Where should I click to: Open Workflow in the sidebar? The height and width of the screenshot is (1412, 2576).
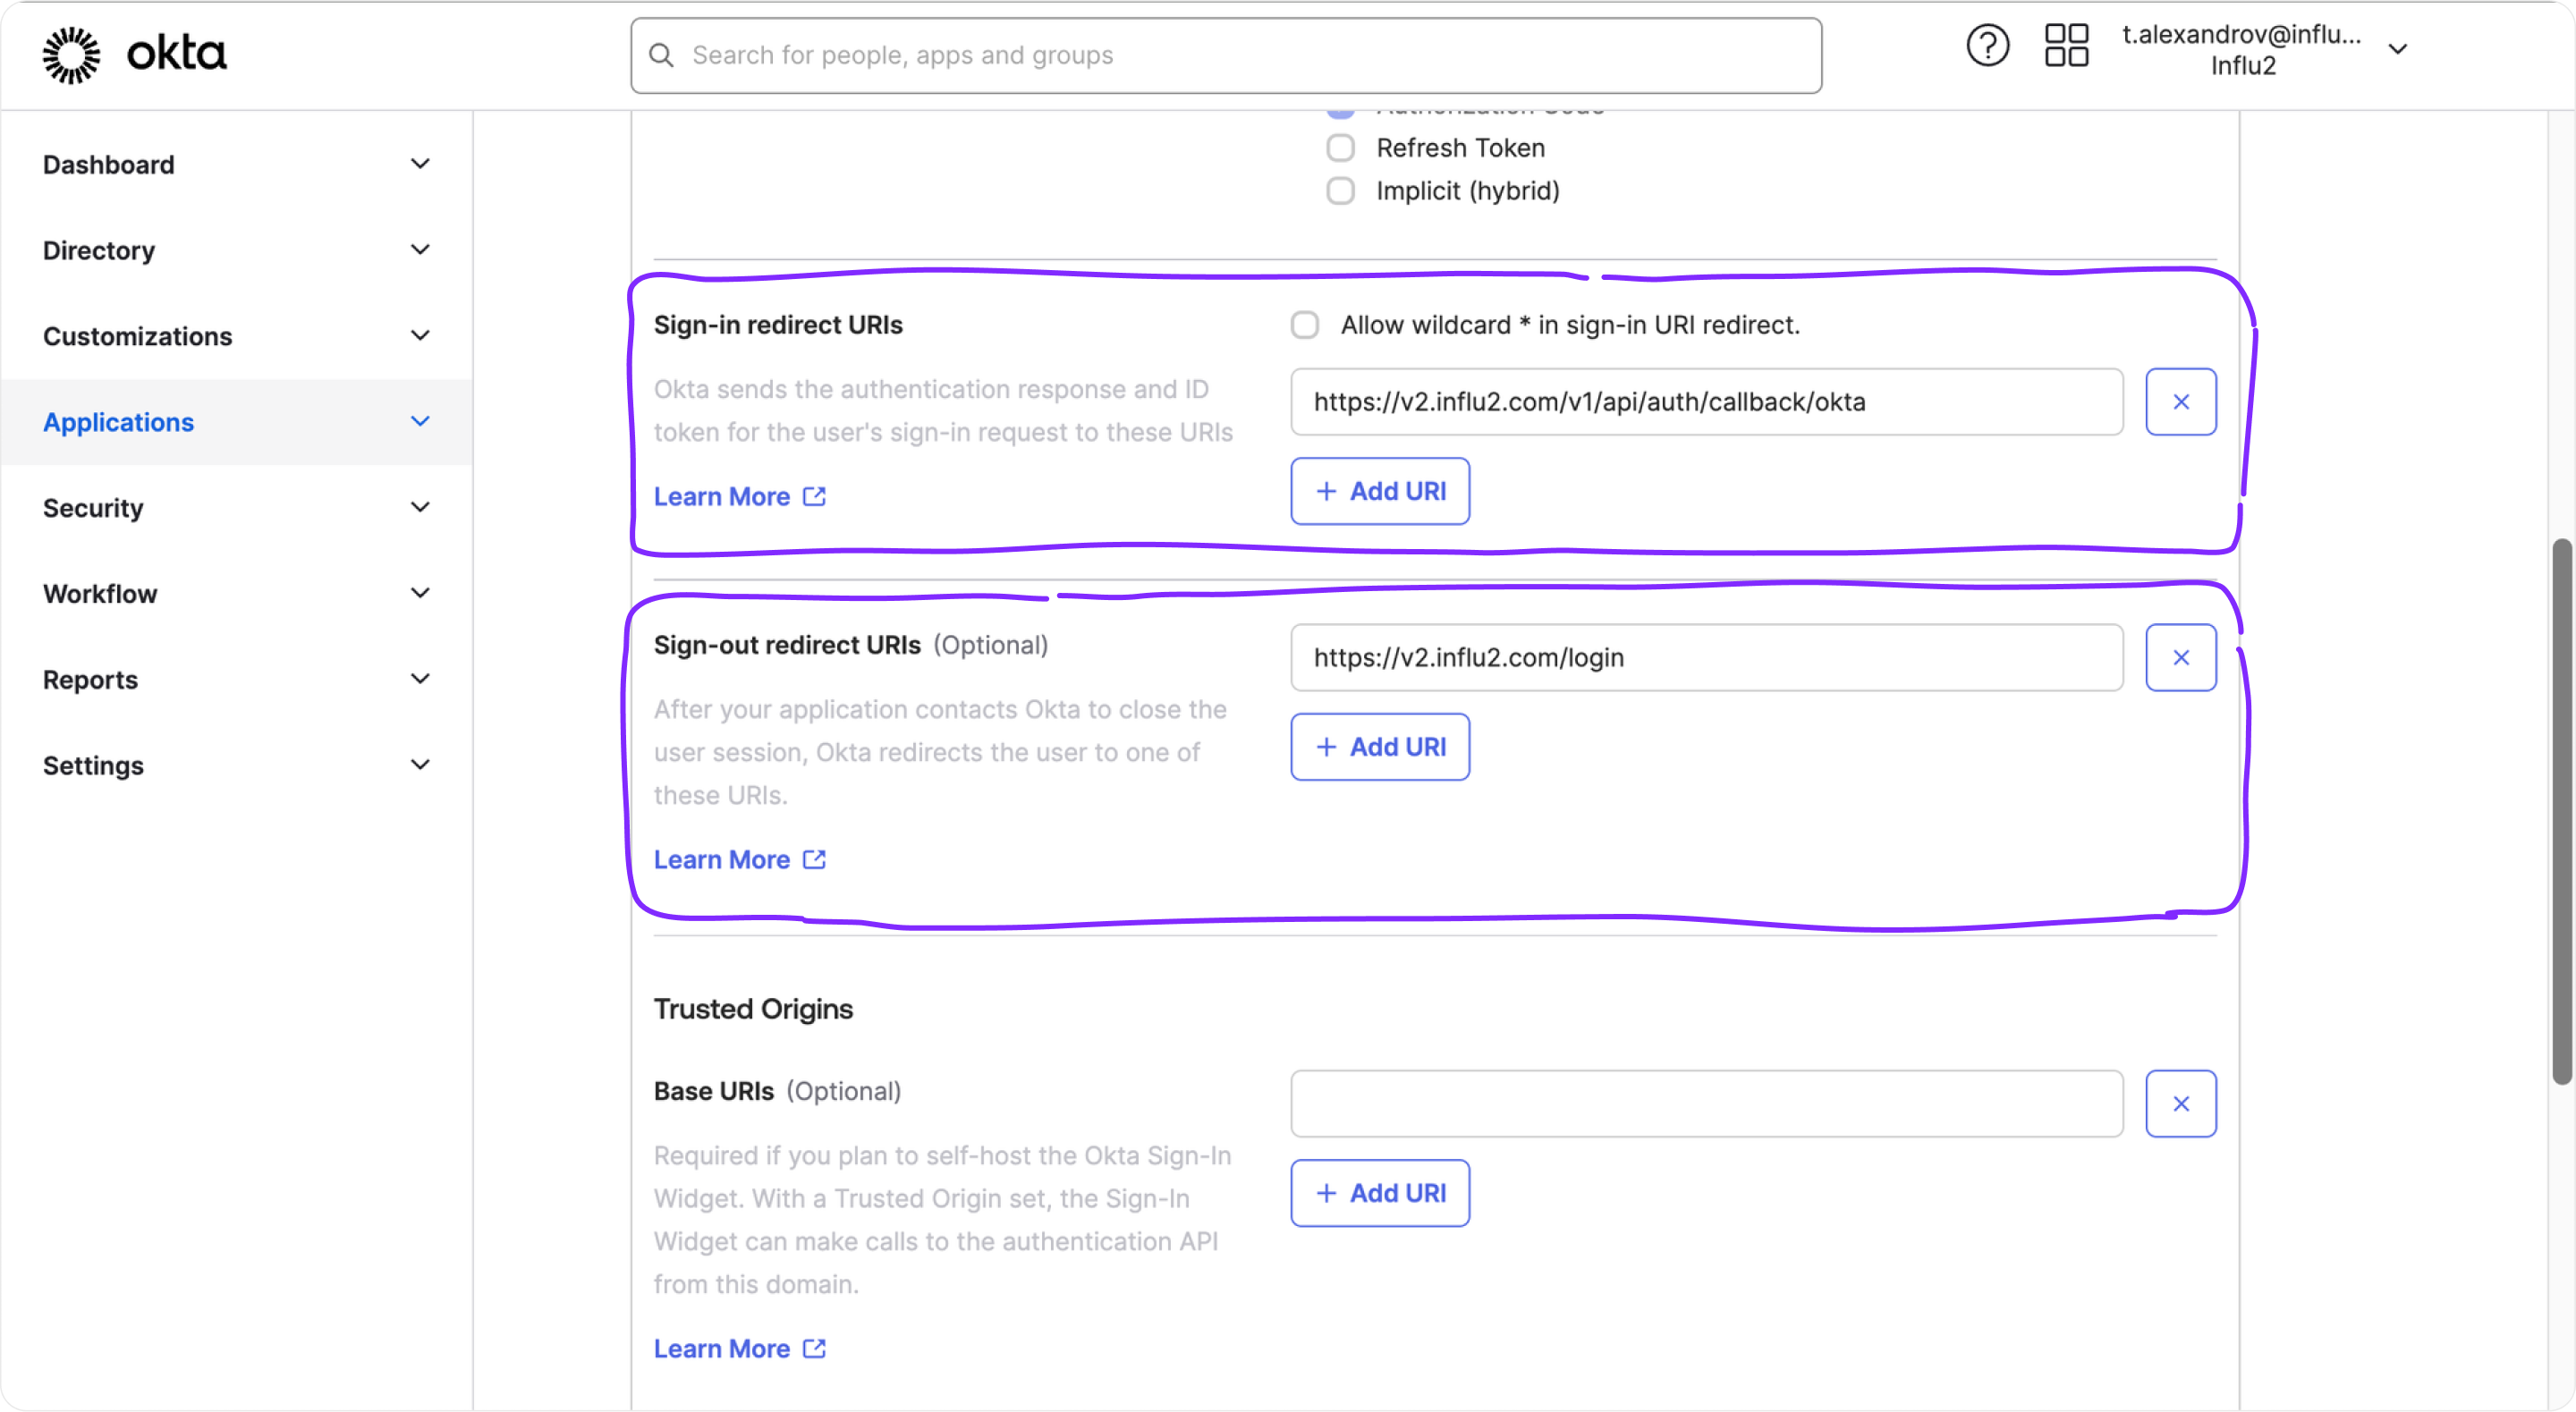tap(100, 594)
